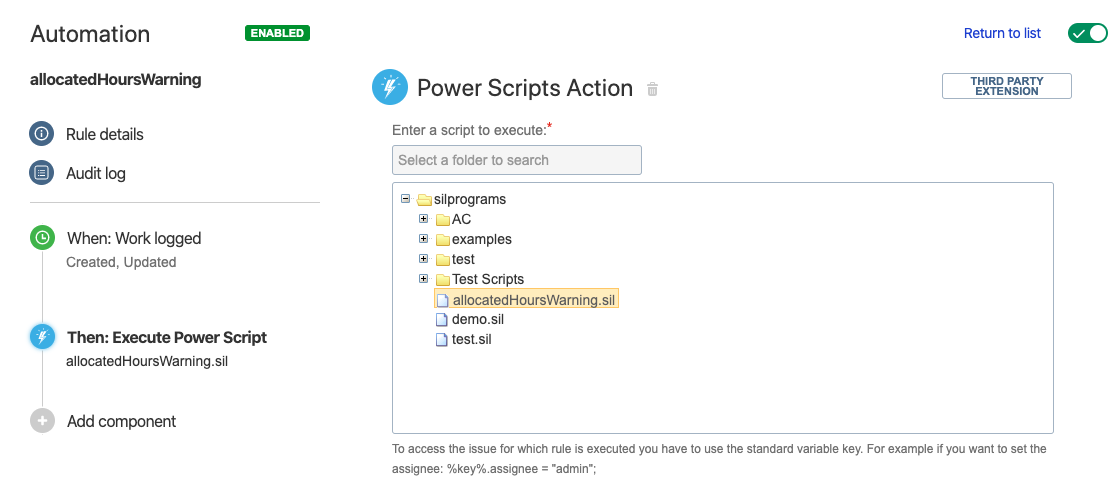Image resolution: width=1118 pixels, height=491 pixels.
Task: Click the file icon of test.sil
Action: coord(442,340)
